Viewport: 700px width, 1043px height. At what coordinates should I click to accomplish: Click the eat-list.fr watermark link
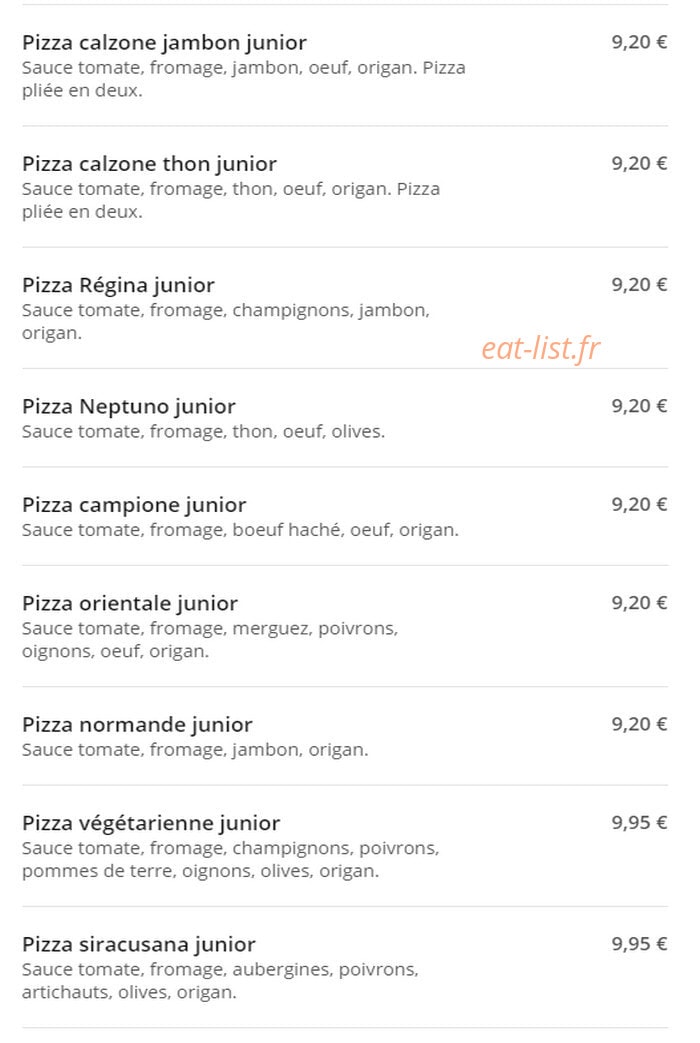click(x=540, y=349)
